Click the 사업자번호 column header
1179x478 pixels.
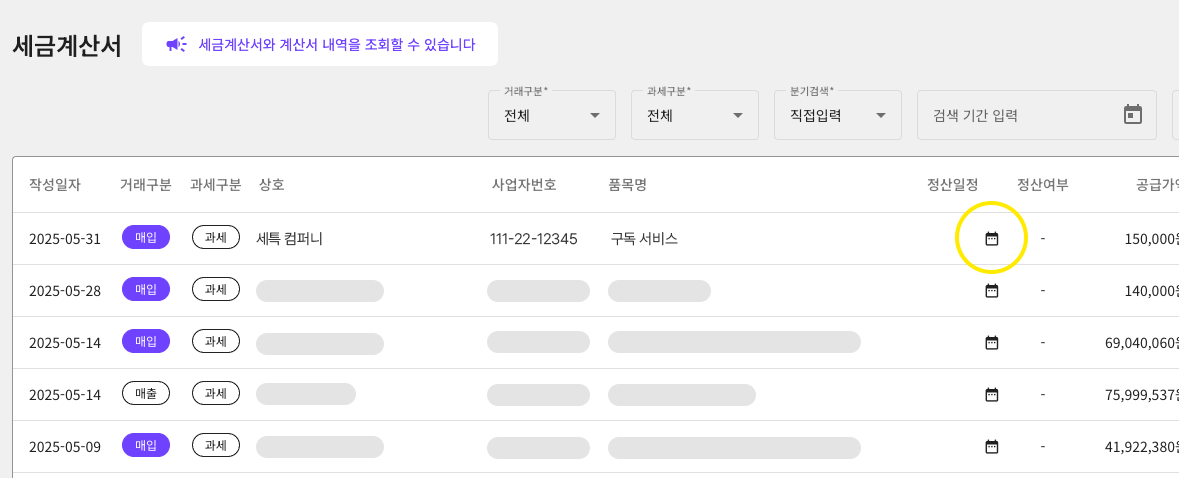[x=524, y=185]
